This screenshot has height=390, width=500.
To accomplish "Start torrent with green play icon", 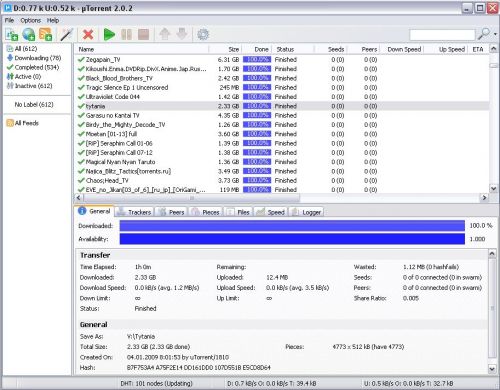I will tap(109, 34).
